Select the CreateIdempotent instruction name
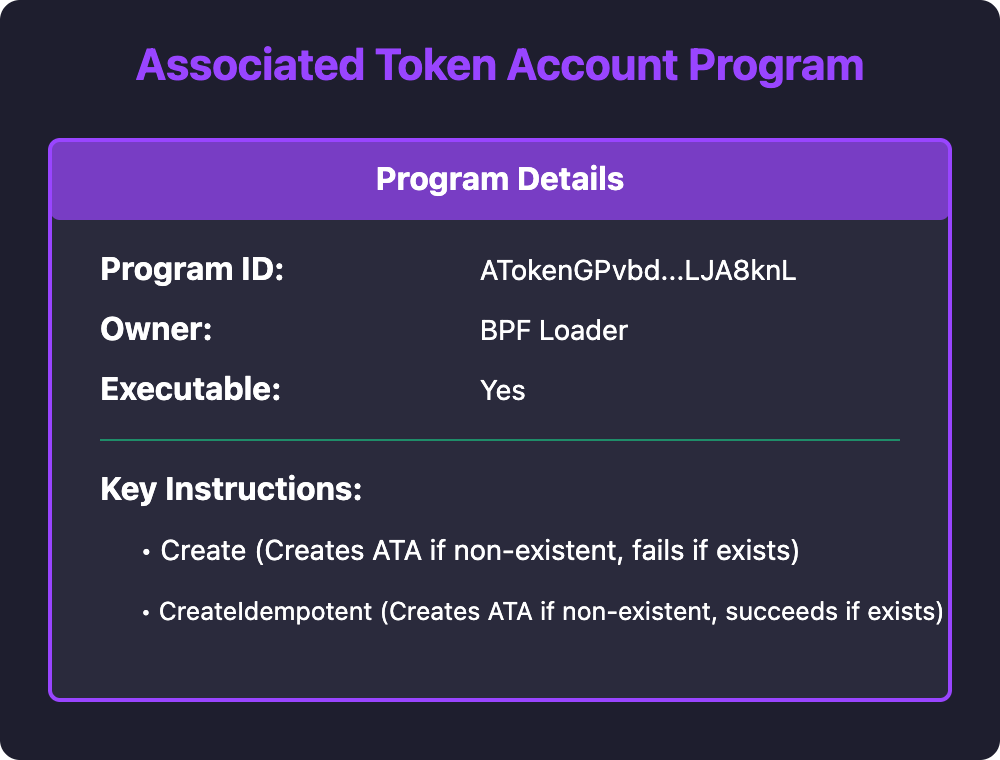Screen dimensions: 1000x760 pos(266,611)
